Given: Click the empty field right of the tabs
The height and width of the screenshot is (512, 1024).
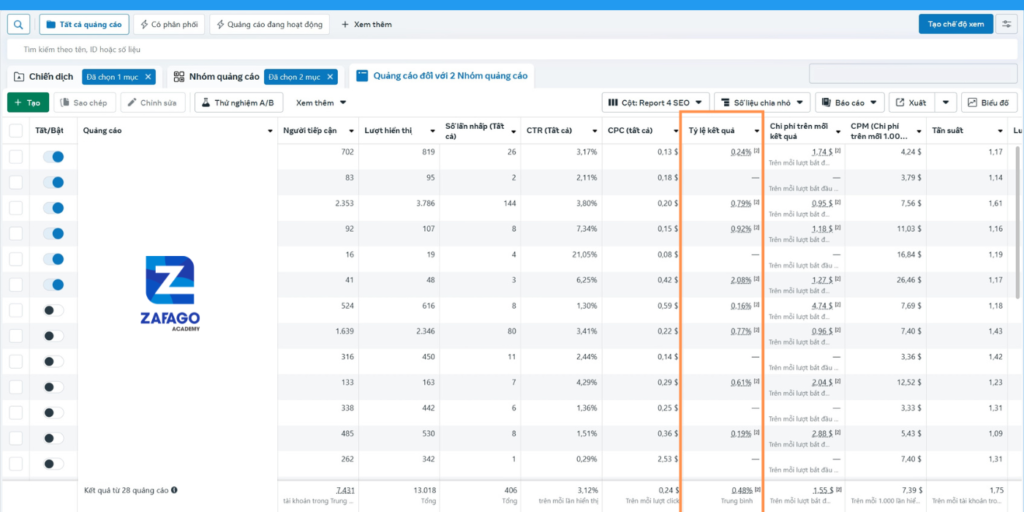Looking at the screenshot, I should coord(913,74).
